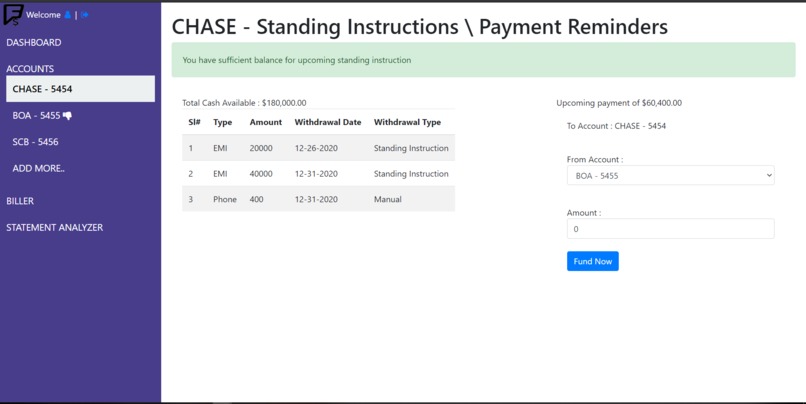Screen dimensions: 806x404
Task: Click the Withdrawal Type column header
Action: point(407,122)
